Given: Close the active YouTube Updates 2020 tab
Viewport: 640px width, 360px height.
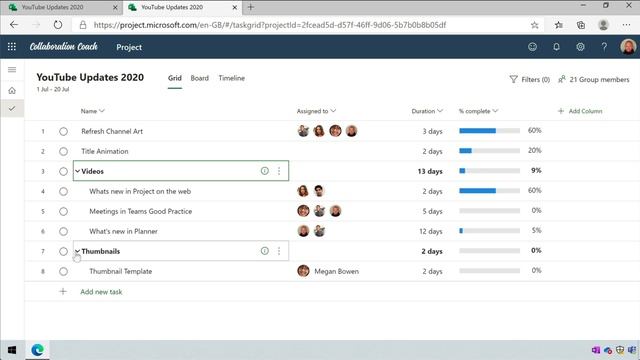Looking at the screenshot, I should [x=235, y=7].
